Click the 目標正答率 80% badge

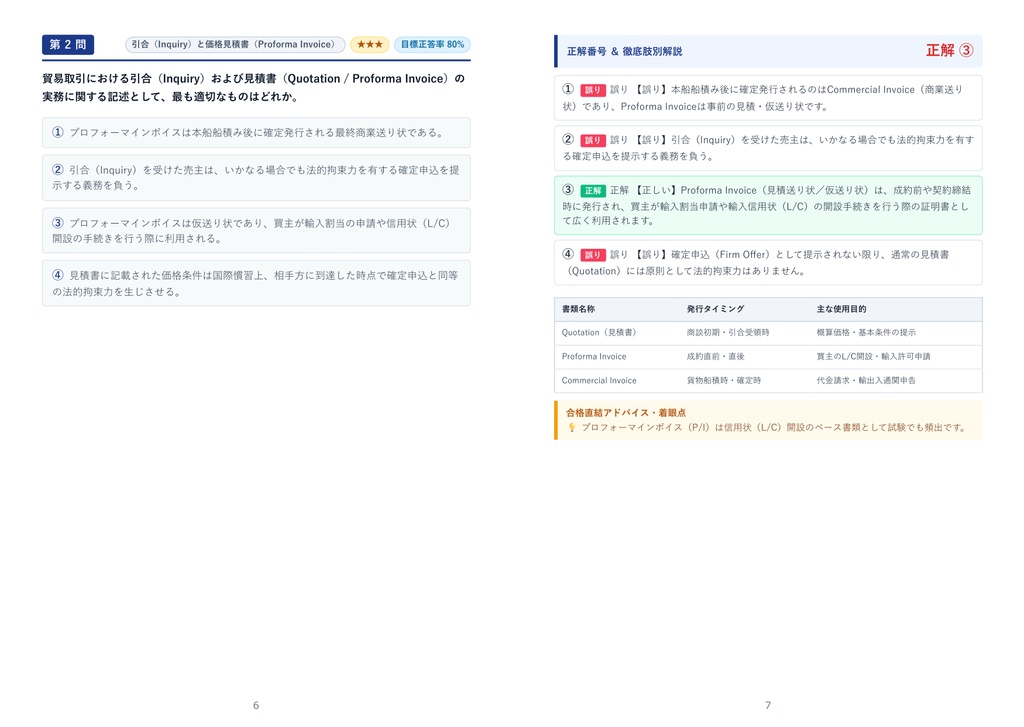click(432, 44)
